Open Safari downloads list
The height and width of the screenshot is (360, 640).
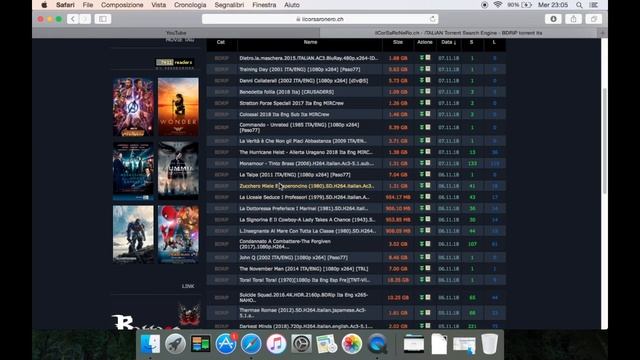(x=553, y=19)
